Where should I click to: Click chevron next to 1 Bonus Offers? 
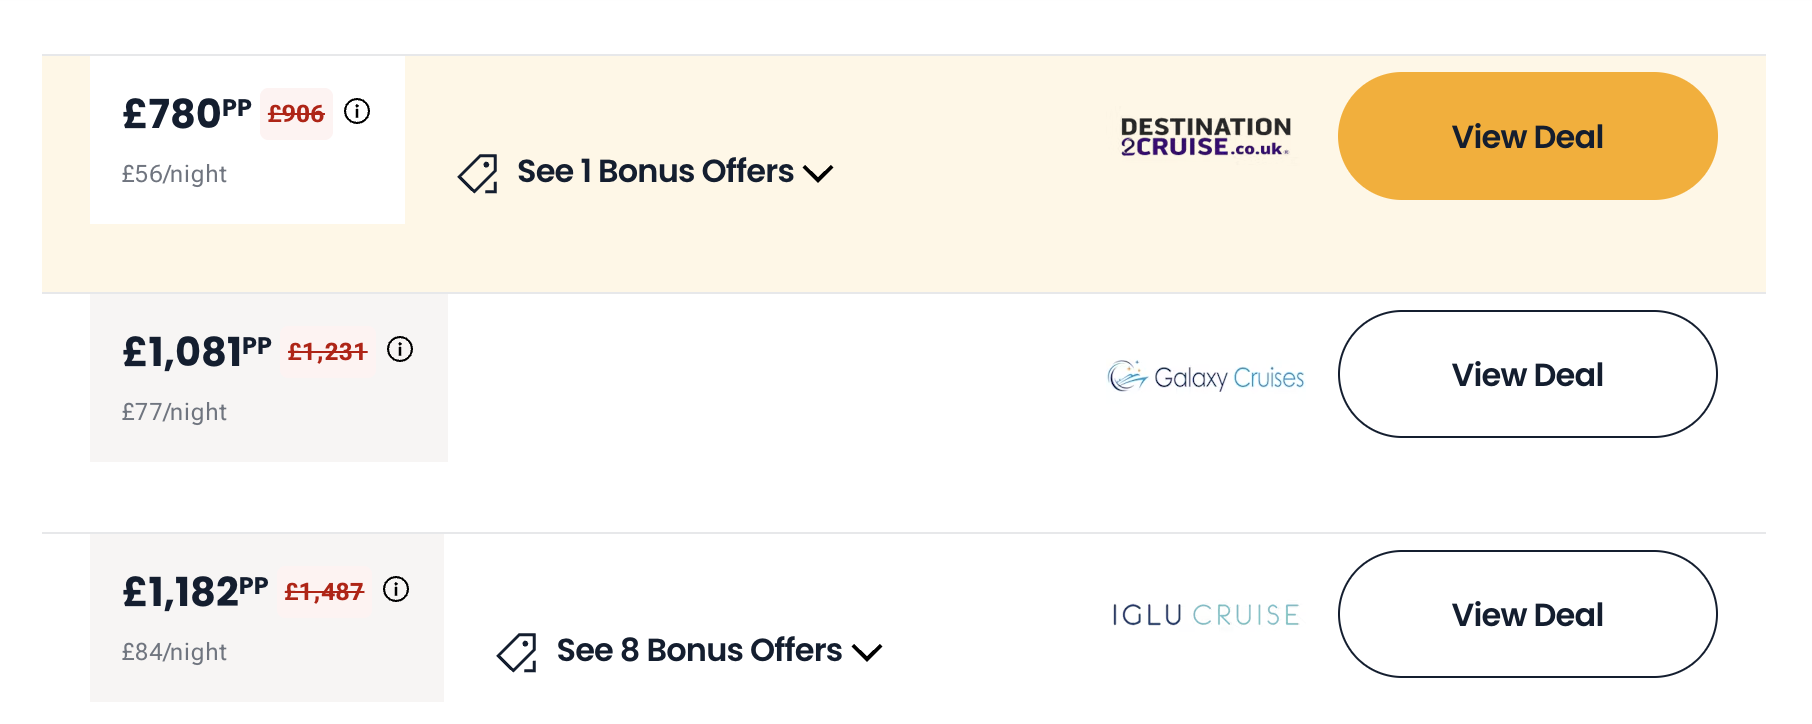click(818, 174)
